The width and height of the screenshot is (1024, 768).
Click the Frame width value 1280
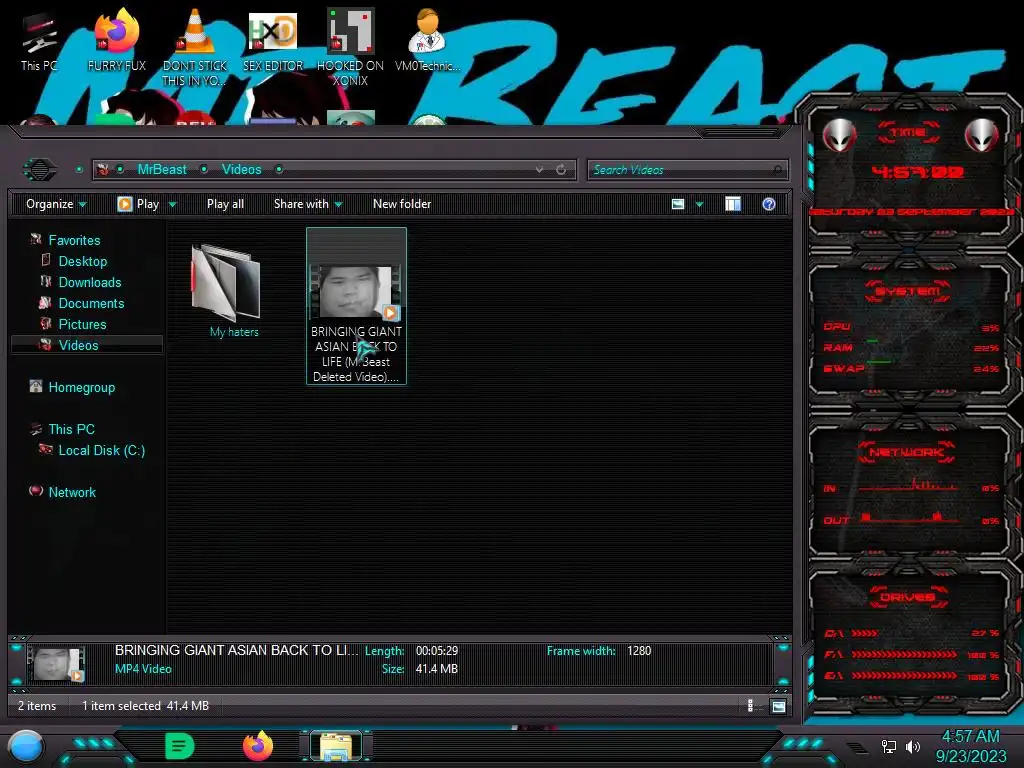click(639, 651)
